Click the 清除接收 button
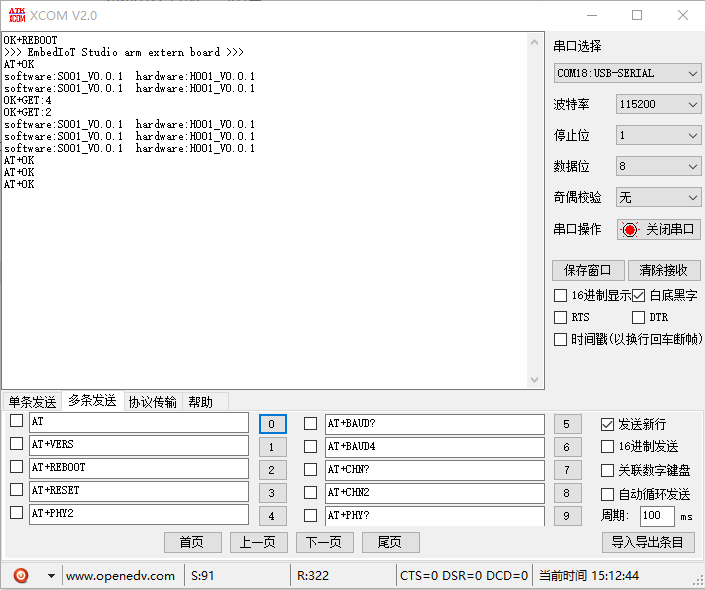The image size is (705, 590). point(663,270)
